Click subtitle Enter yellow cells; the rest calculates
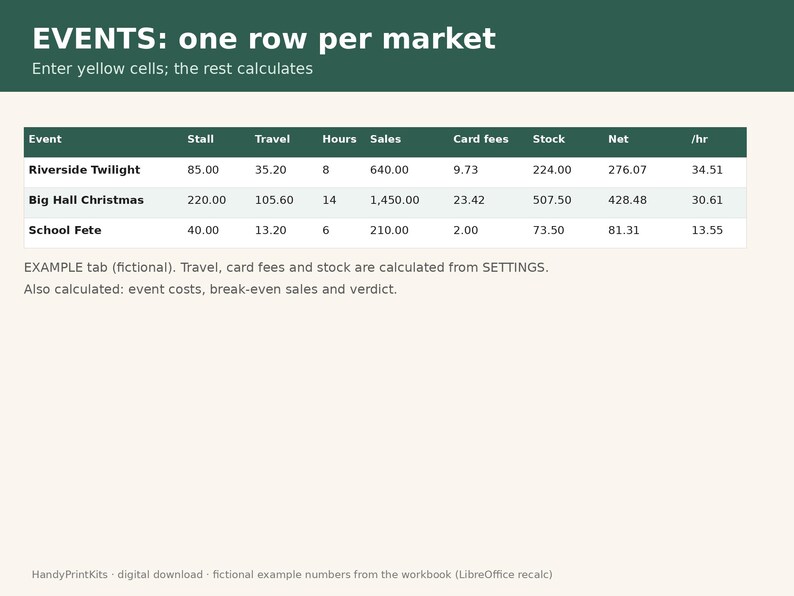 (x=172, y=69)
